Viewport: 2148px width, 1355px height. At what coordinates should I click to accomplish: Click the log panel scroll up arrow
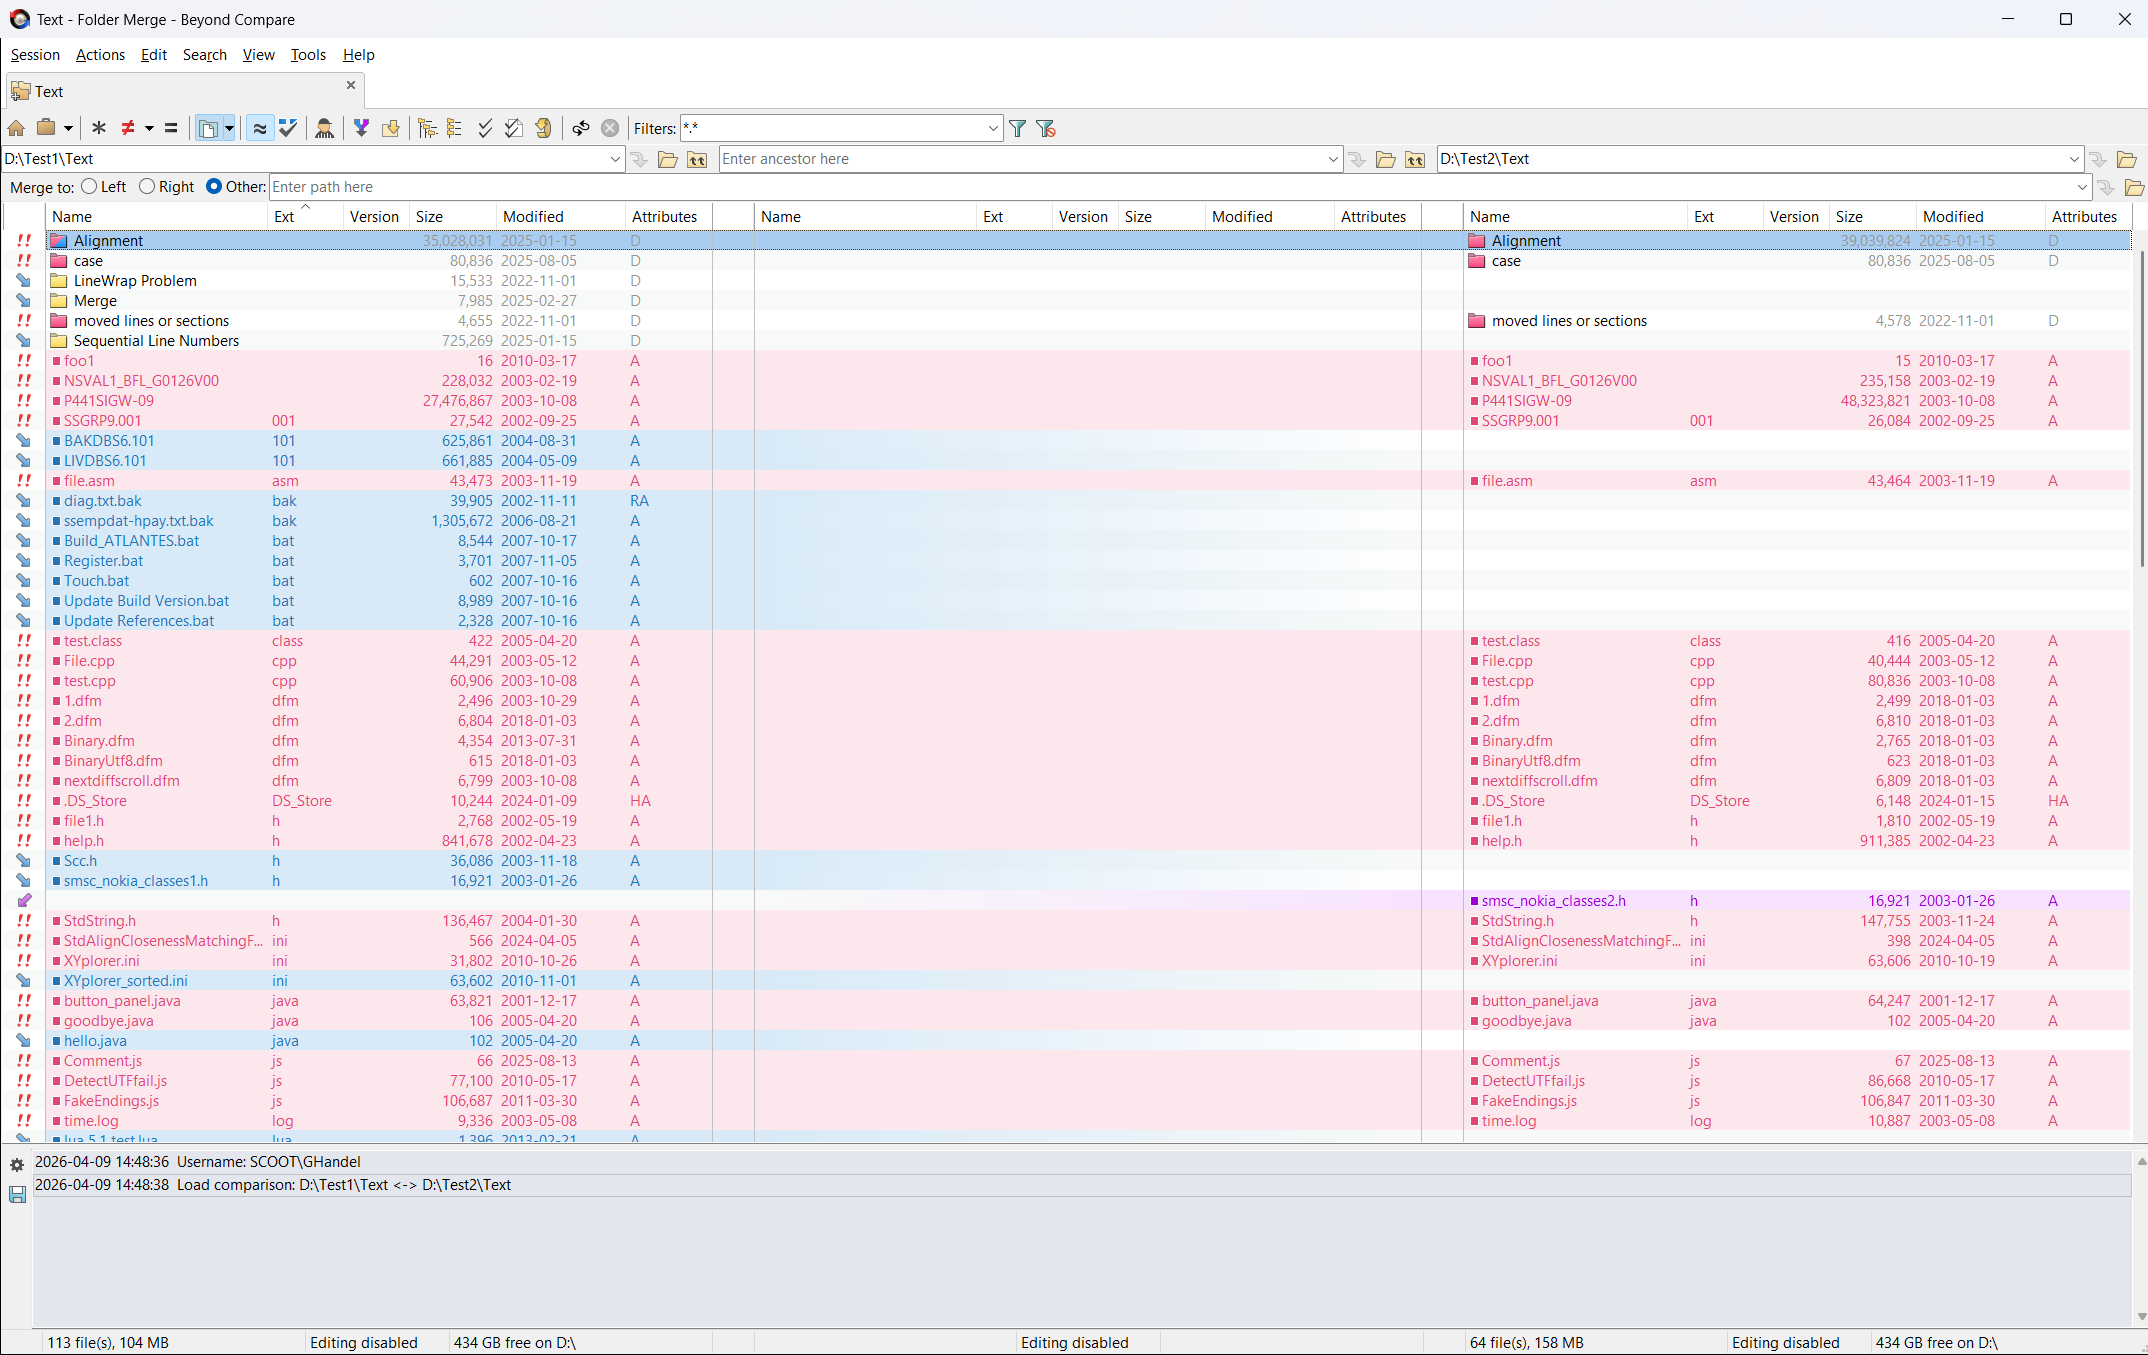2140,1161
